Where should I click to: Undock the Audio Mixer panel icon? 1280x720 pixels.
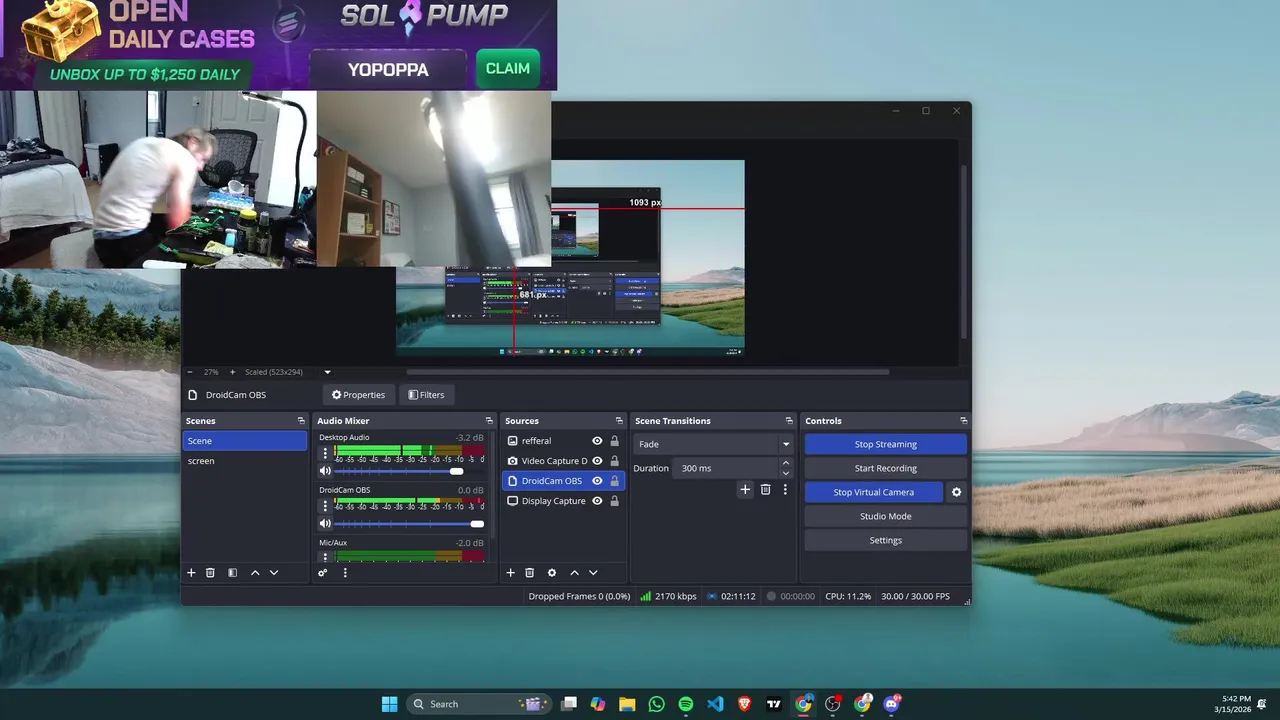[x=489, y=421]
